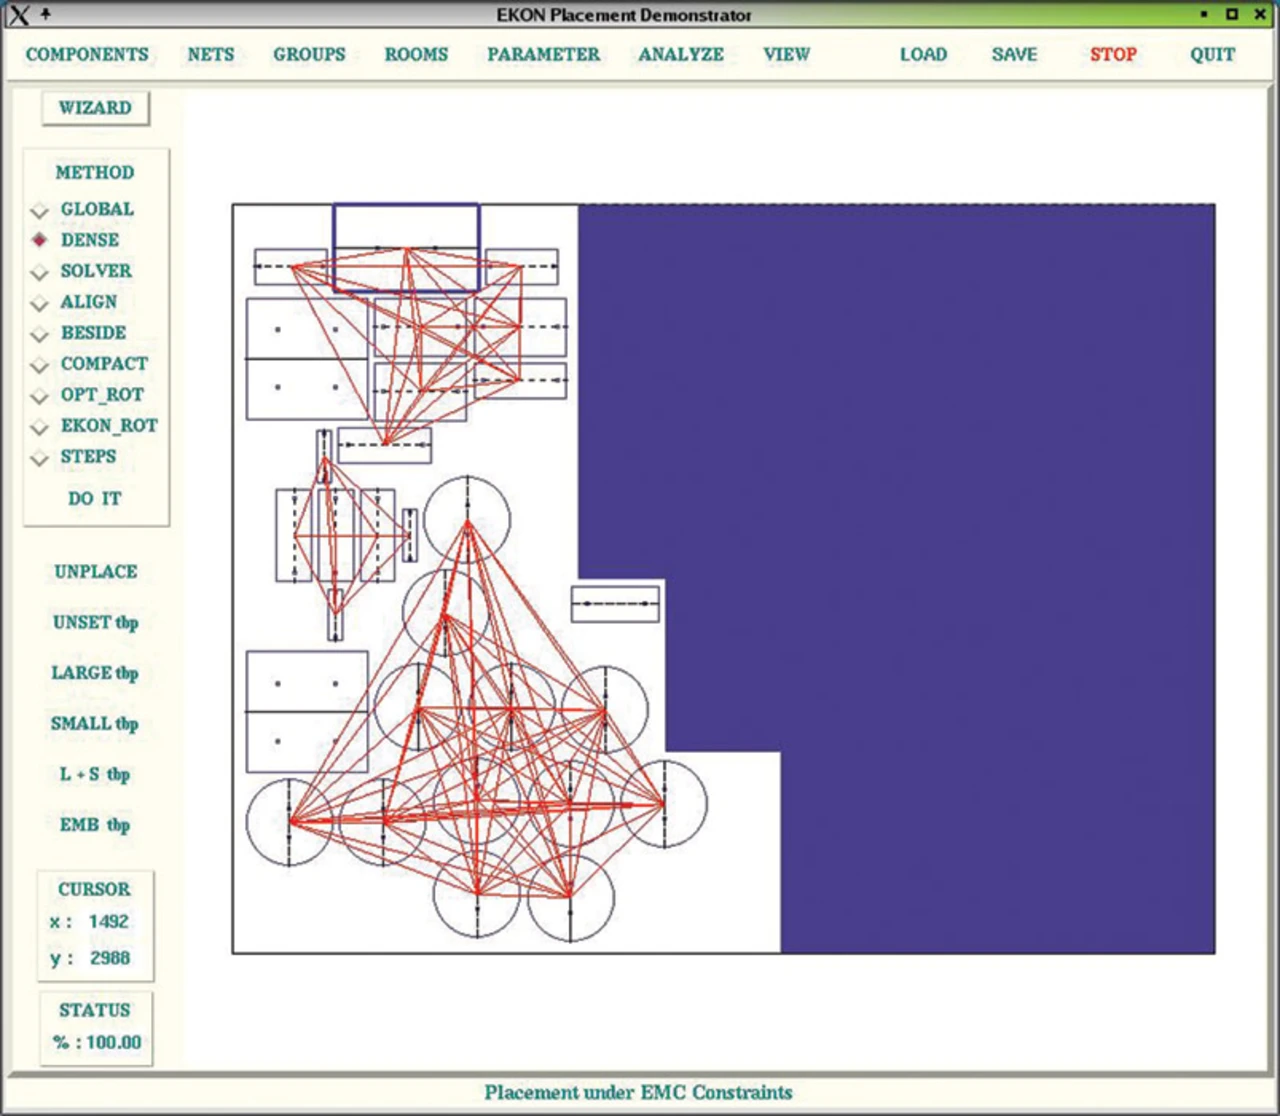Click the large blue restricted area
Screen dimensions: 1280x1116
950,500
